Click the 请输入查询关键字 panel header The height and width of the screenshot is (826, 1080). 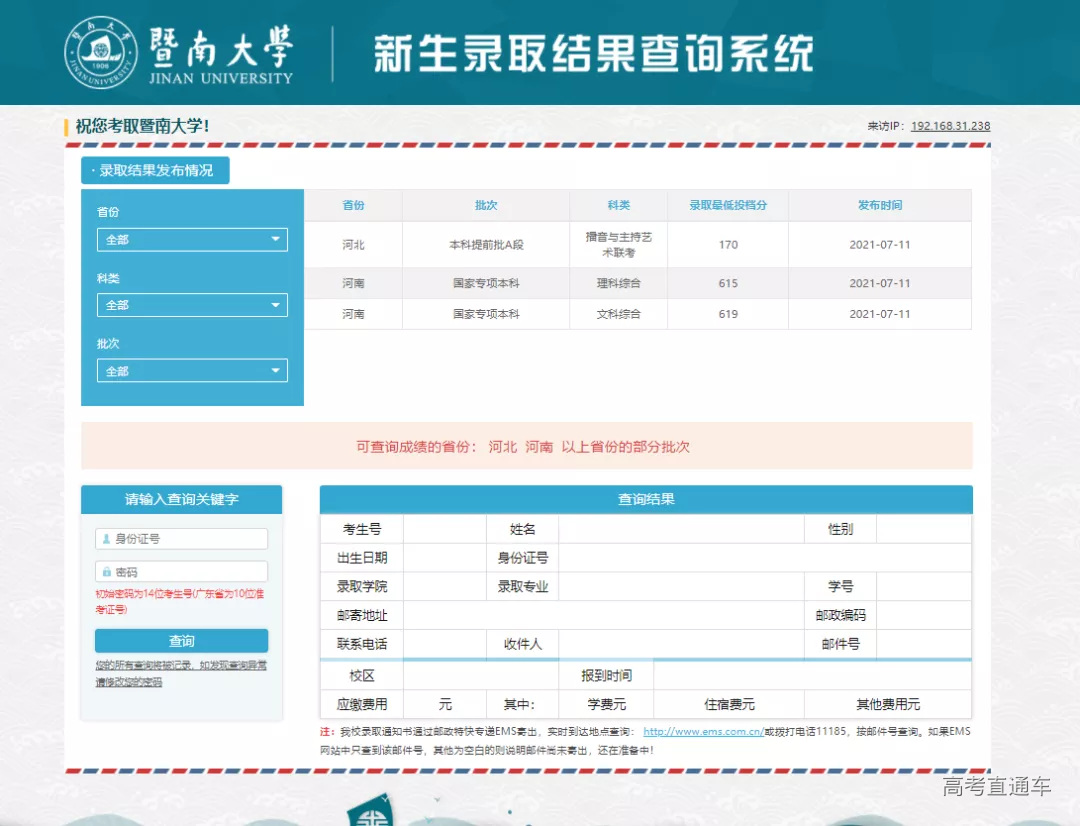181,499
